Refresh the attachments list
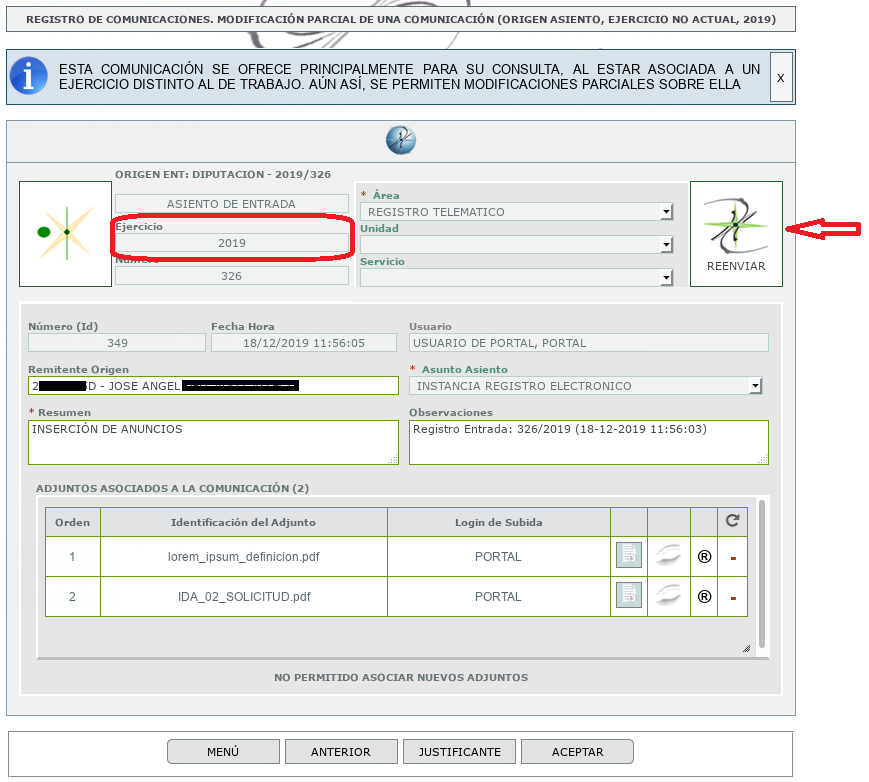869x782 pixels. pyautogui.click(x=732, y=520)
